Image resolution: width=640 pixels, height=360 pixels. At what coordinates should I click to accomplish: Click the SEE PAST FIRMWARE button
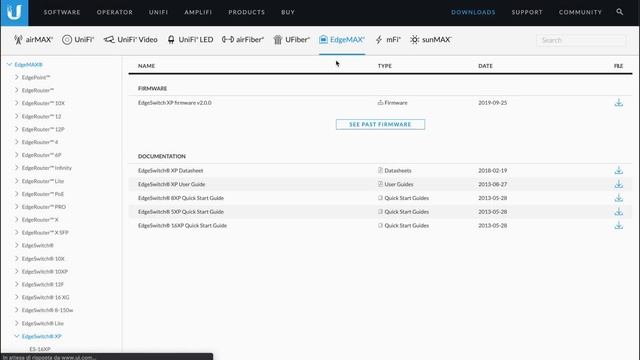(x=380, y=124)
